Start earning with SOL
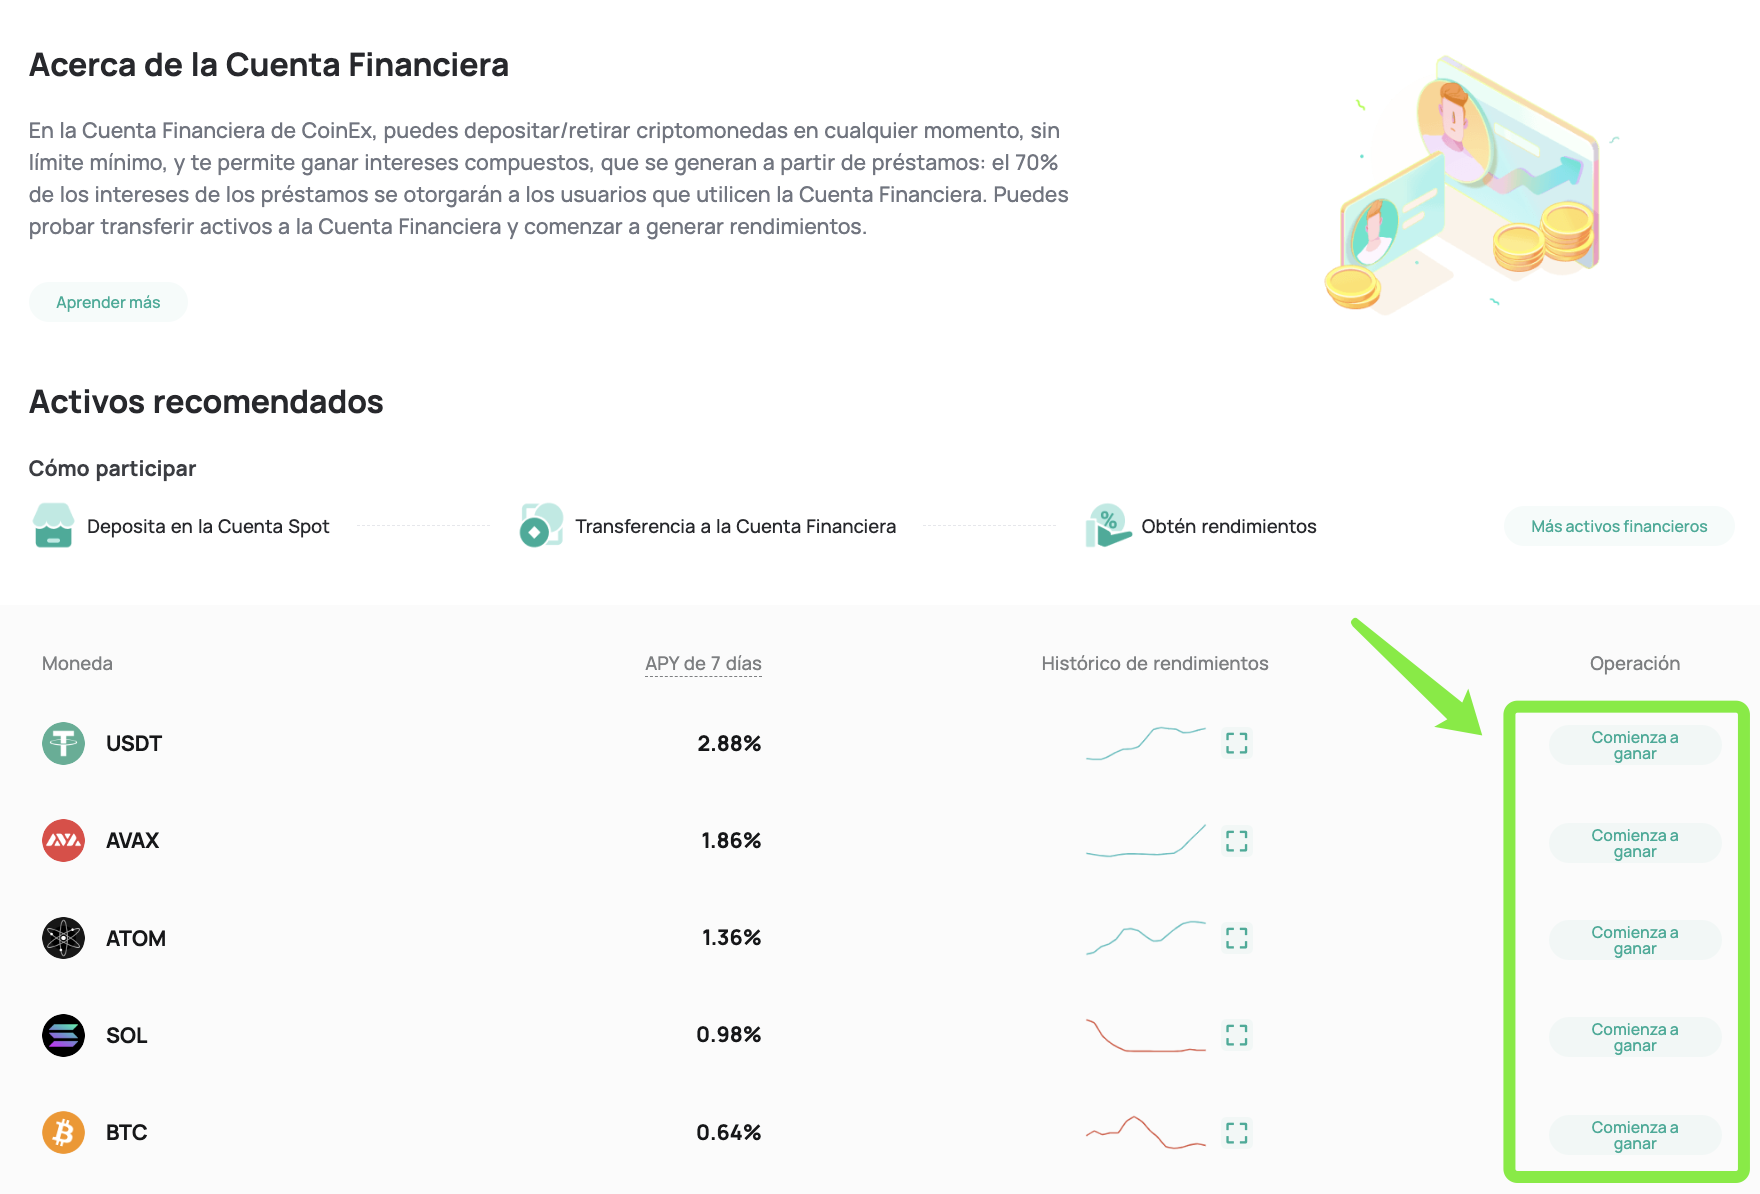Image resolution: width=1760 pixels, height=1194 pixels. (x=1634, y=1037)
